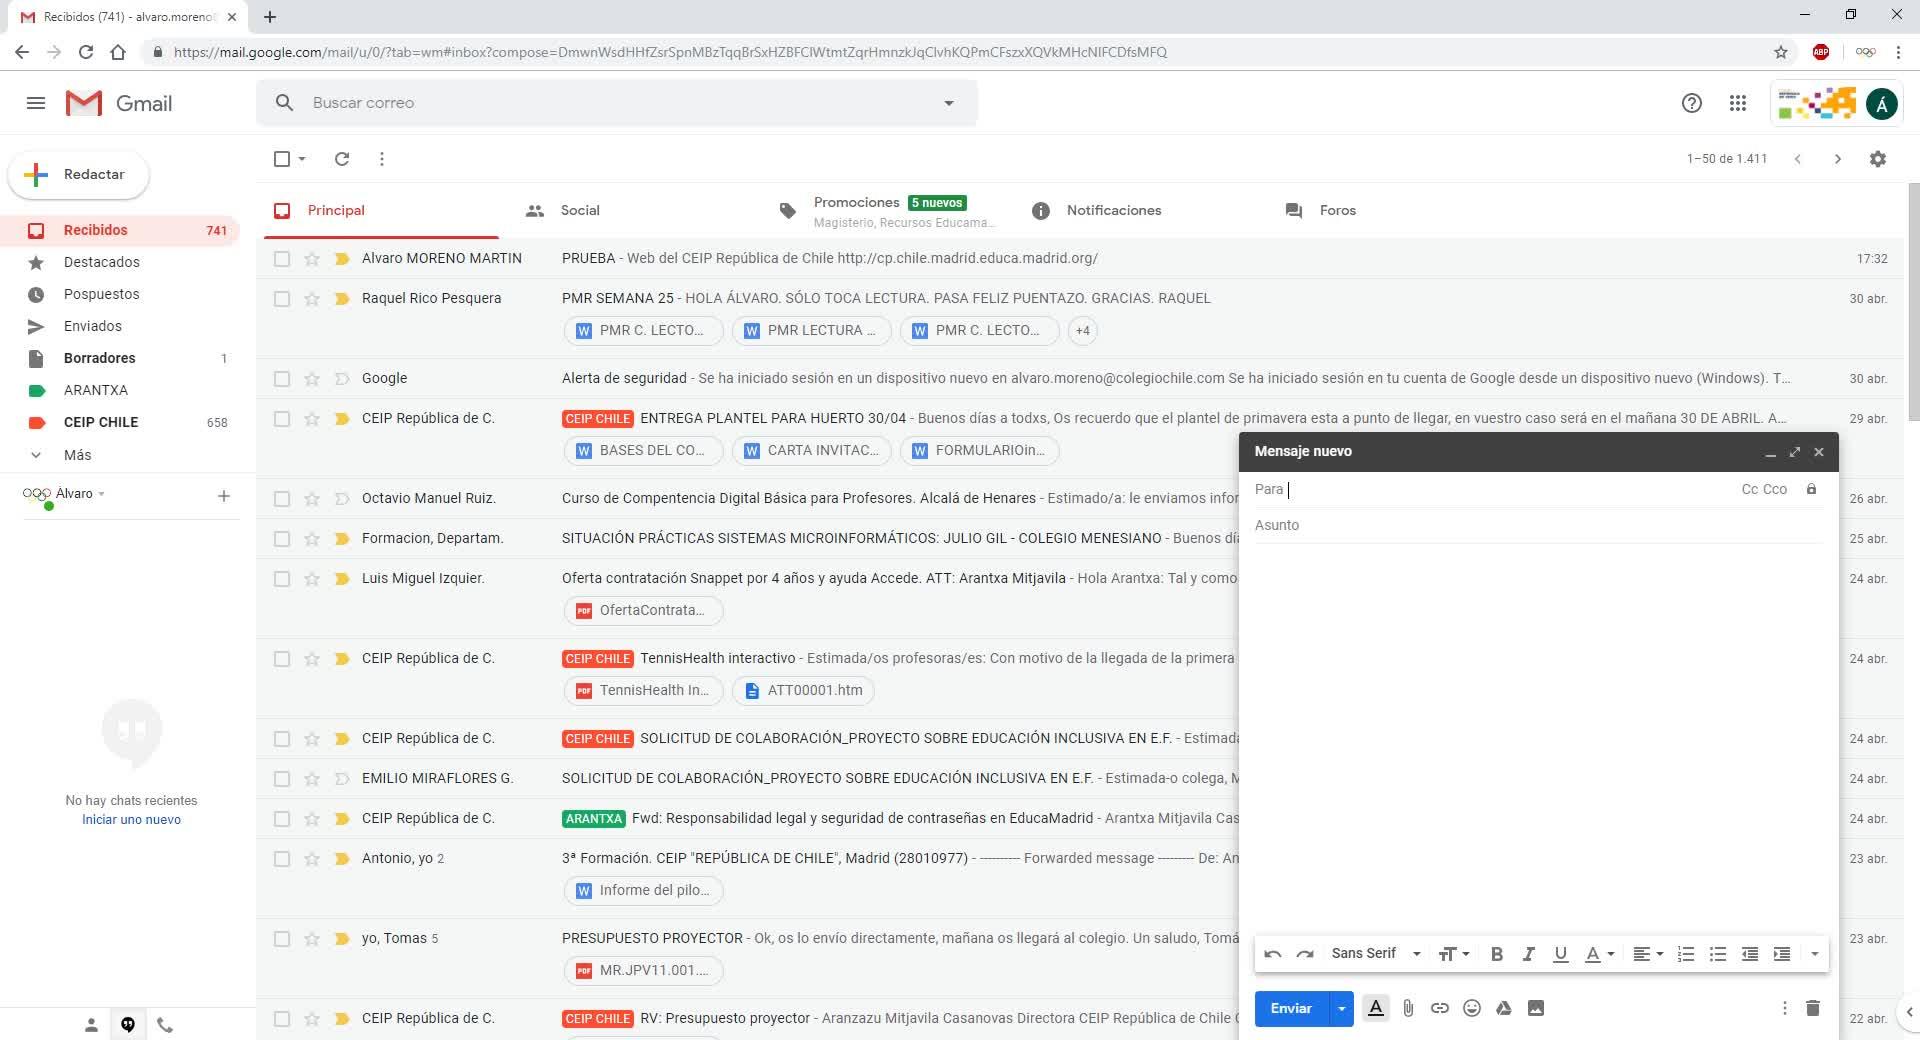Open the more options icon above the inbox
1920x1040 pixels.
point(382,159)
